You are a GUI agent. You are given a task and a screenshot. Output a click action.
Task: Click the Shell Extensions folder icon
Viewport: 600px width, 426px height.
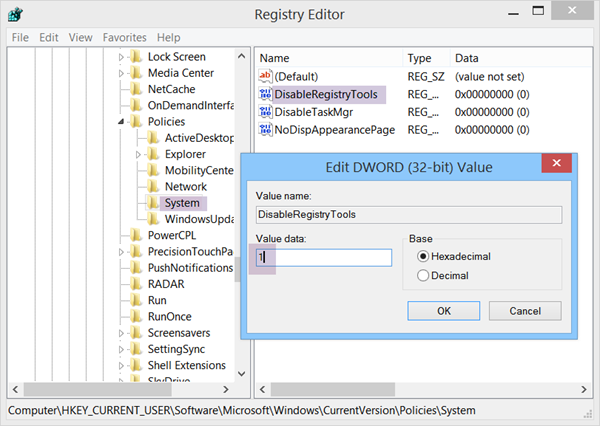coord(136,365)
